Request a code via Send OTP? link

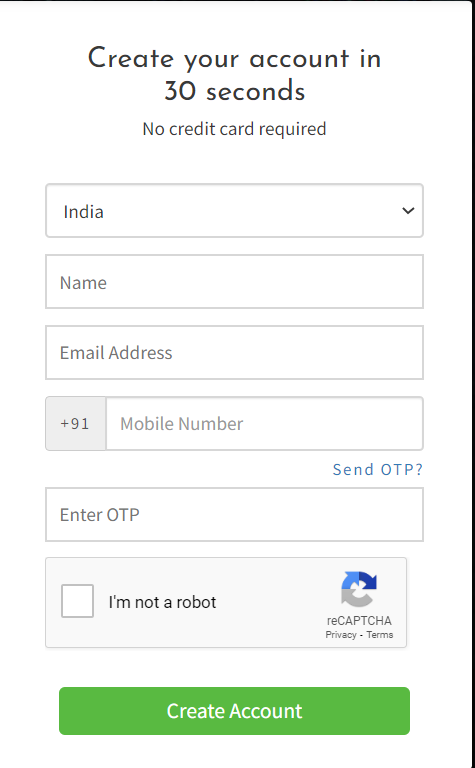pyautogui.click(x=378, y=469)
